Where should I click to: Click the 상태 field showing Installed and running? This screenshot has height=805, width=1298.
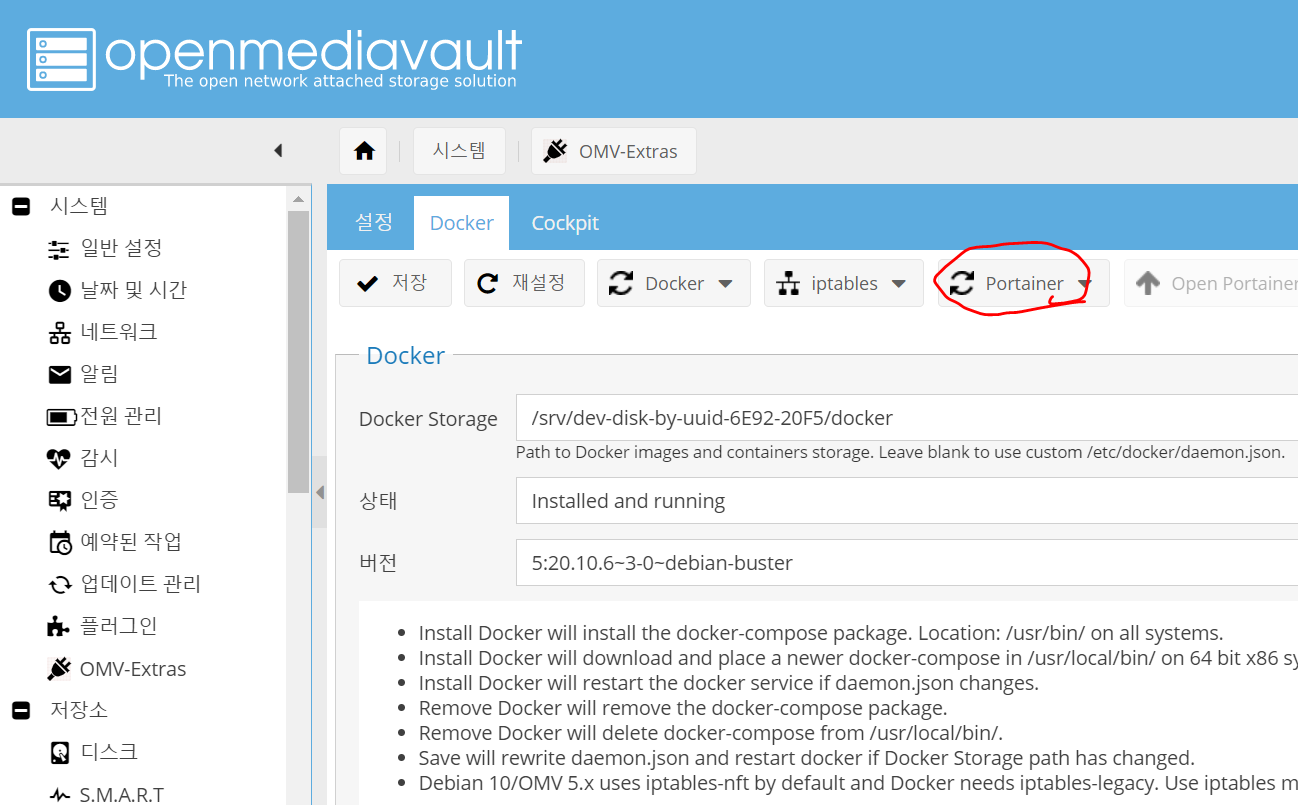point(907,501)
